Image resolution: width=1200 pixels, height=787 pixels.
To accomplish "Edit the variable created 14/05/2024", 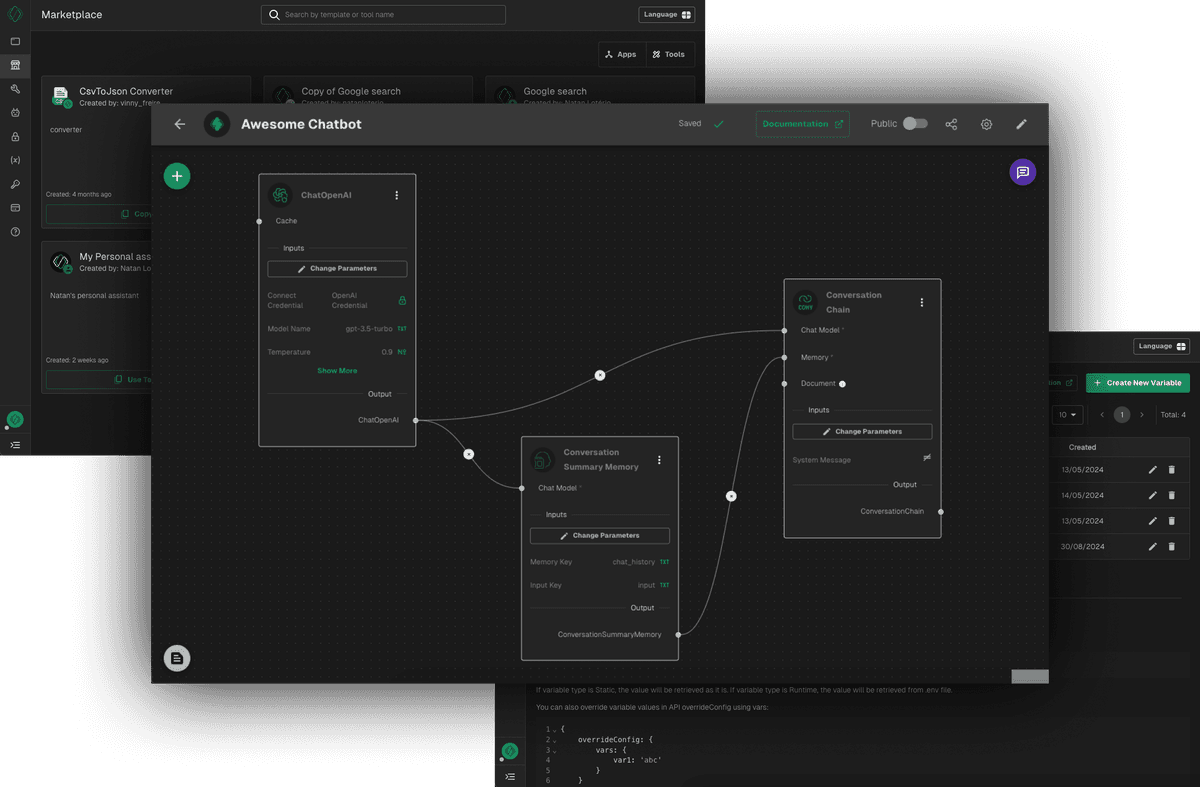I will (1153, 495).
